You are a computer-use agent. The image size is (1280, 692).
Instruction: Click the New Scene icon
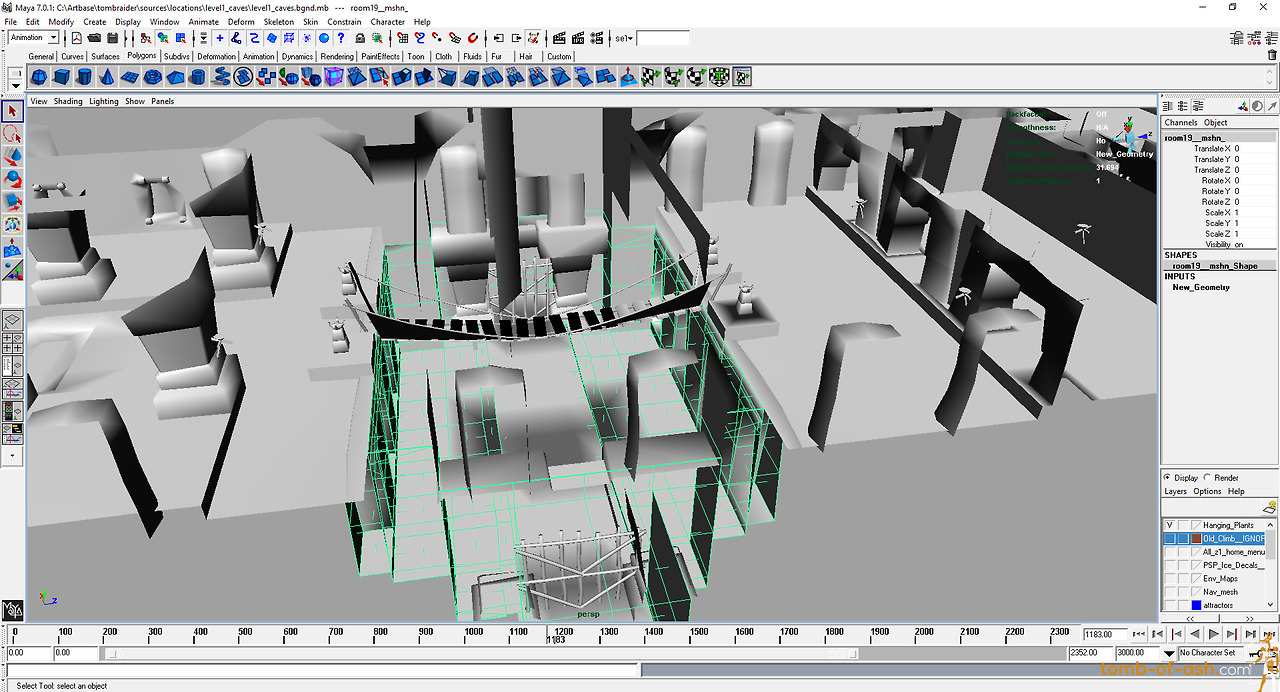pos(76,38)
